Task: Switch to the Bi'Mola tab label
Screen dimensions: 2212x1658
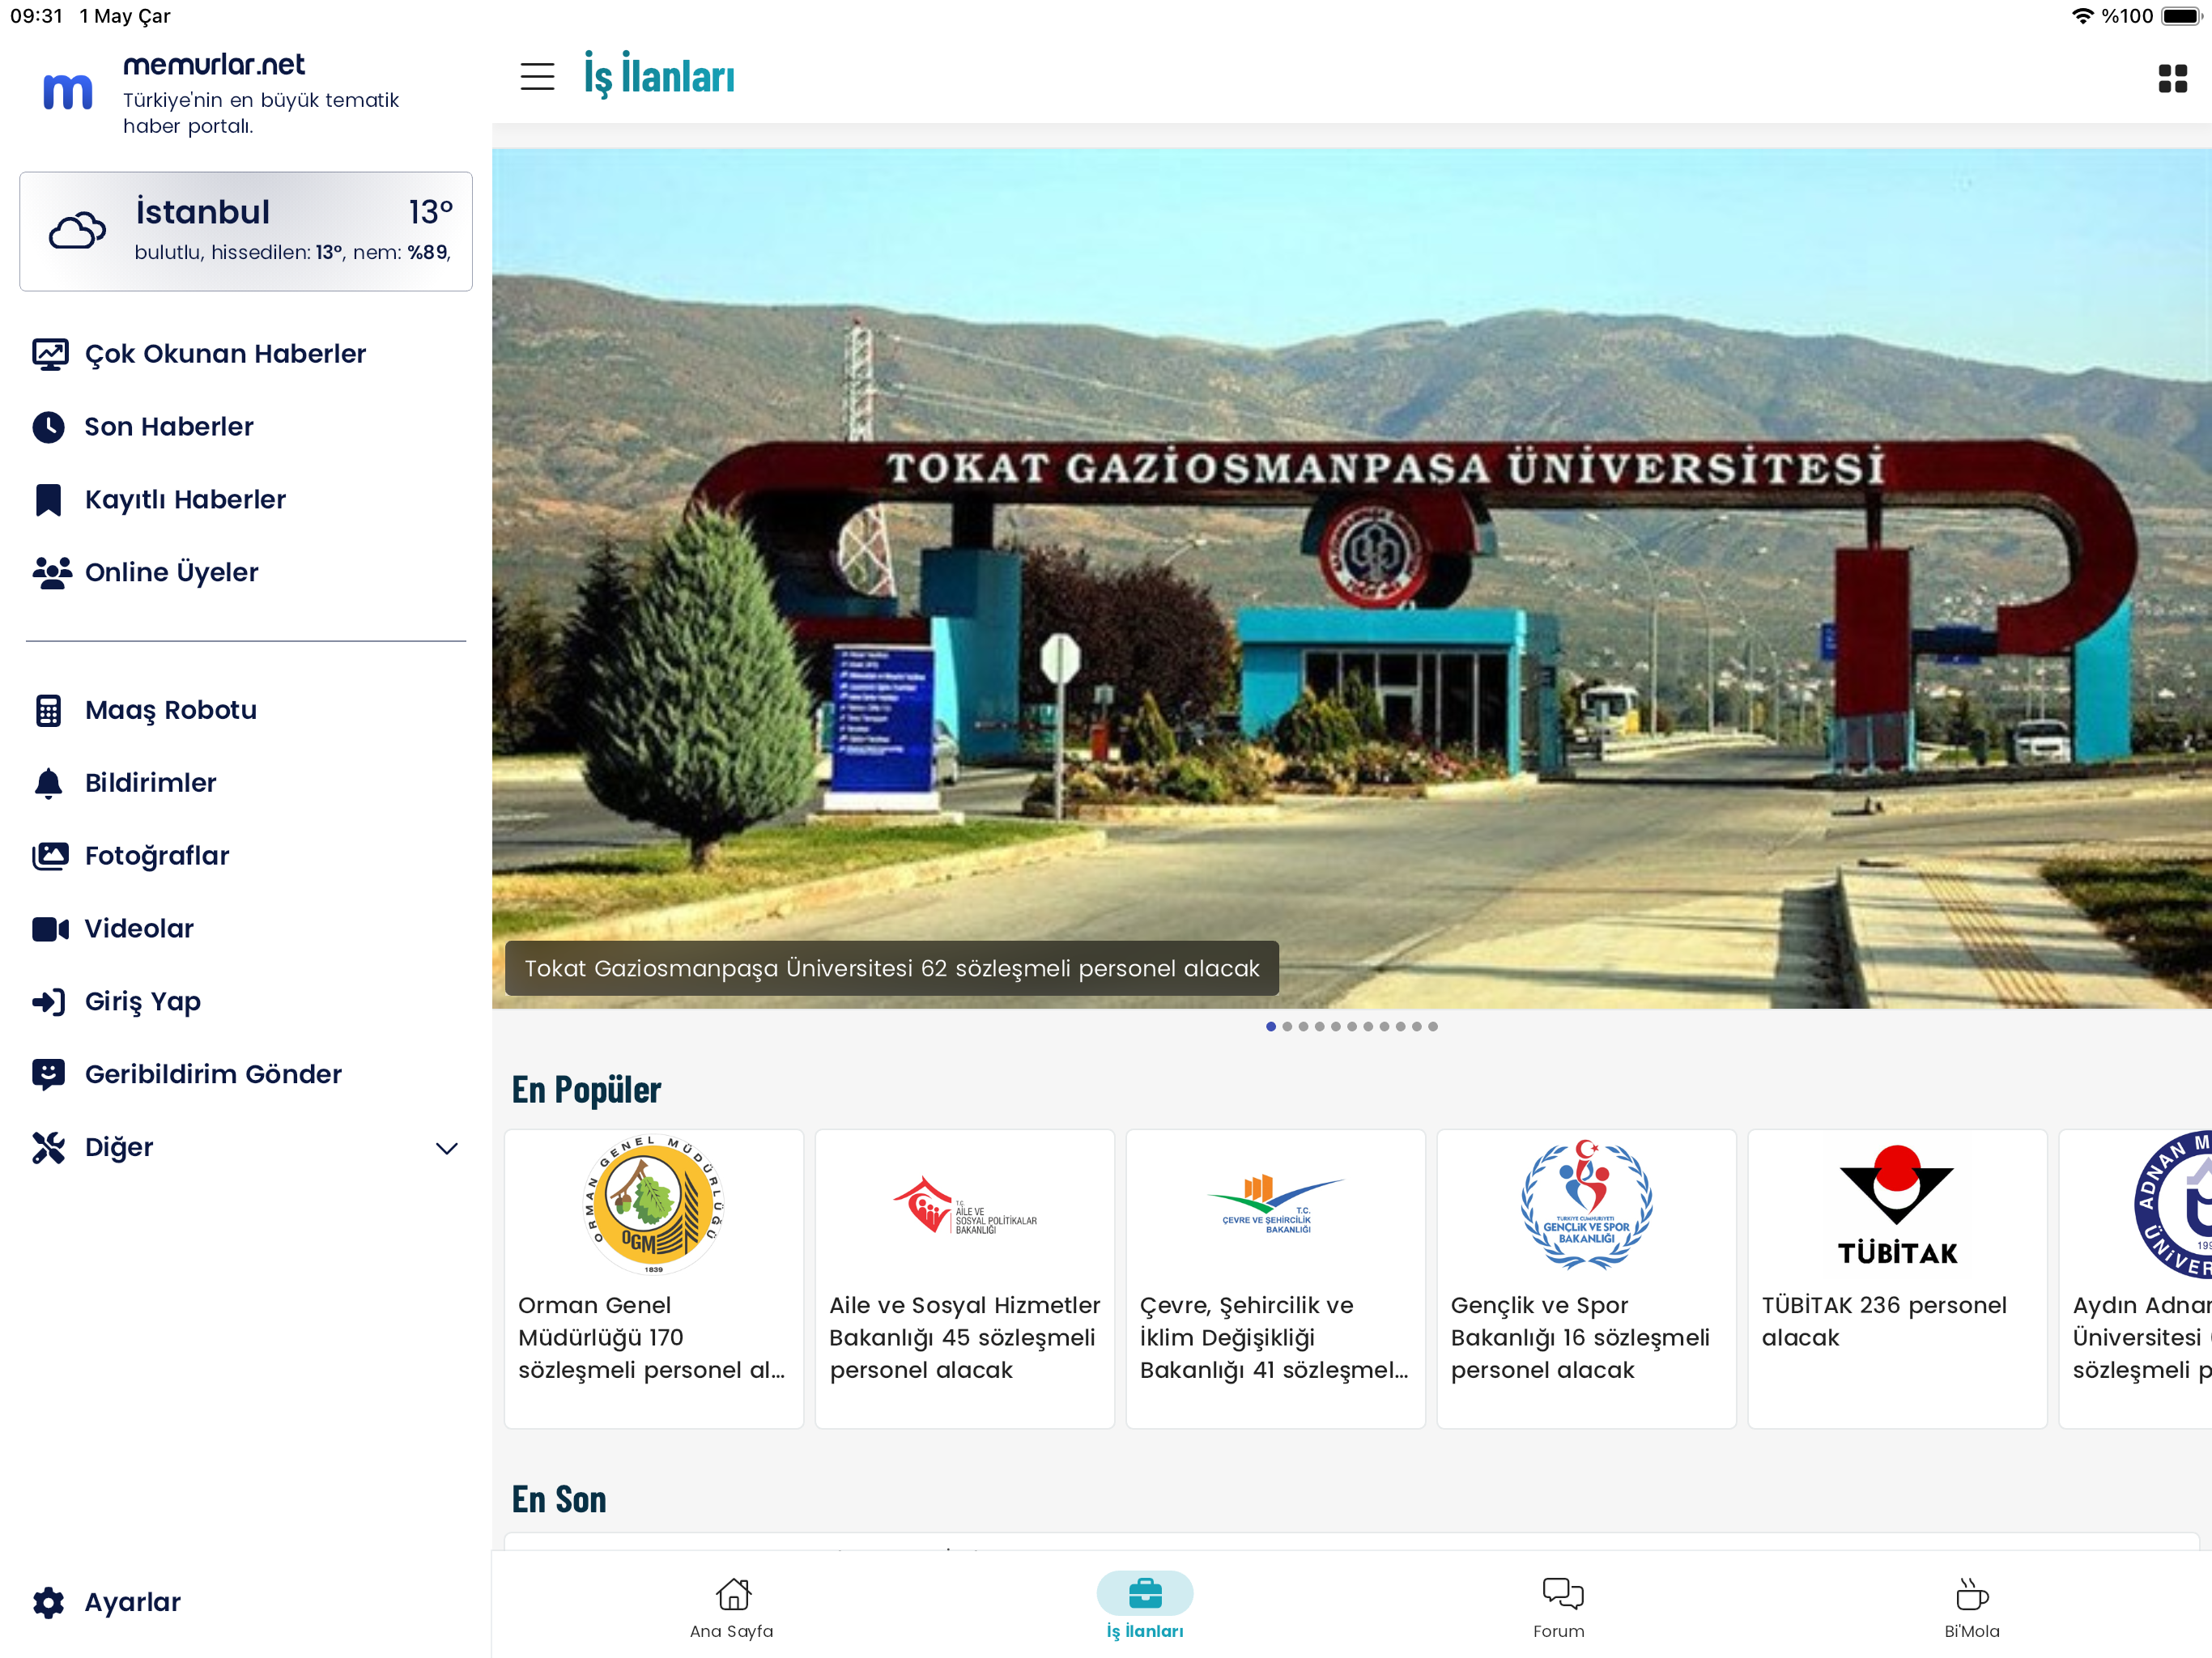Action: click(1971, 1631)
